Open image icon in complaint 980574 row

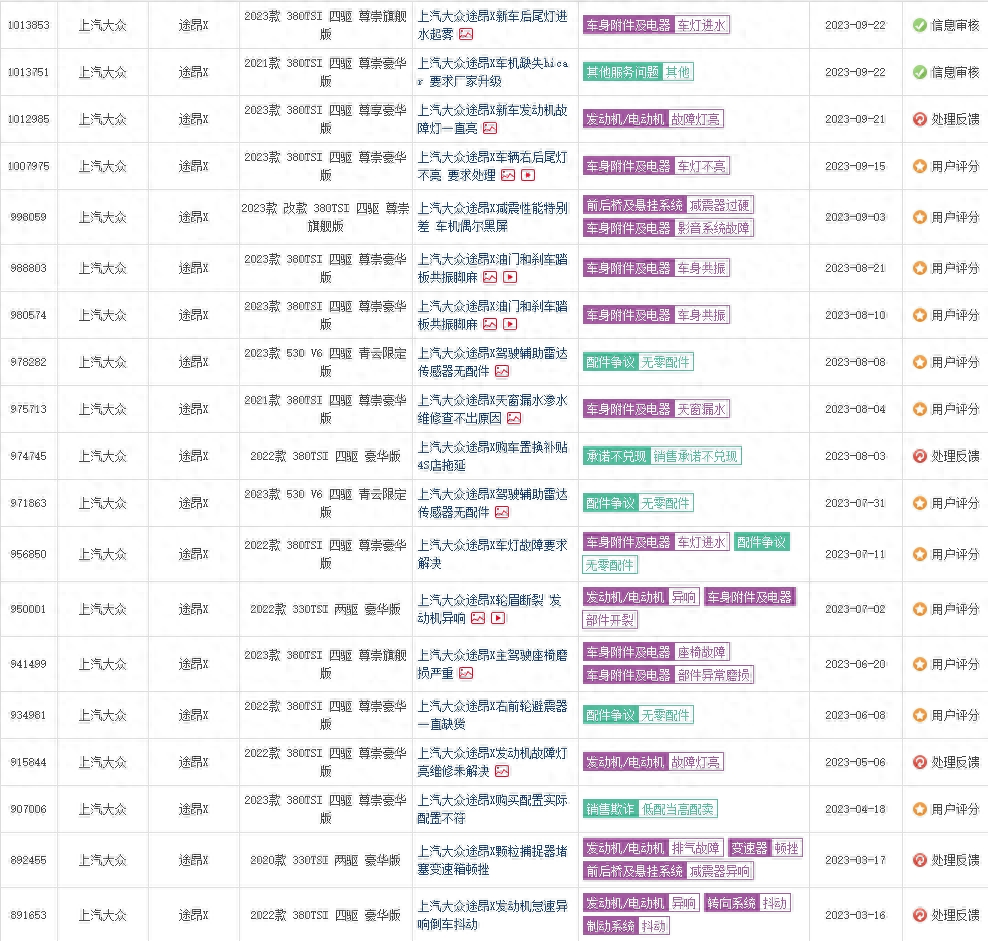point(490,324)
